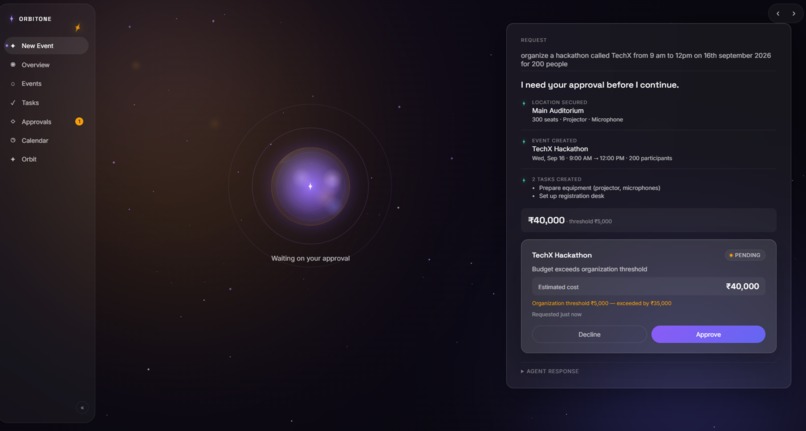Go to next request with right arrow

pos(794,14)
